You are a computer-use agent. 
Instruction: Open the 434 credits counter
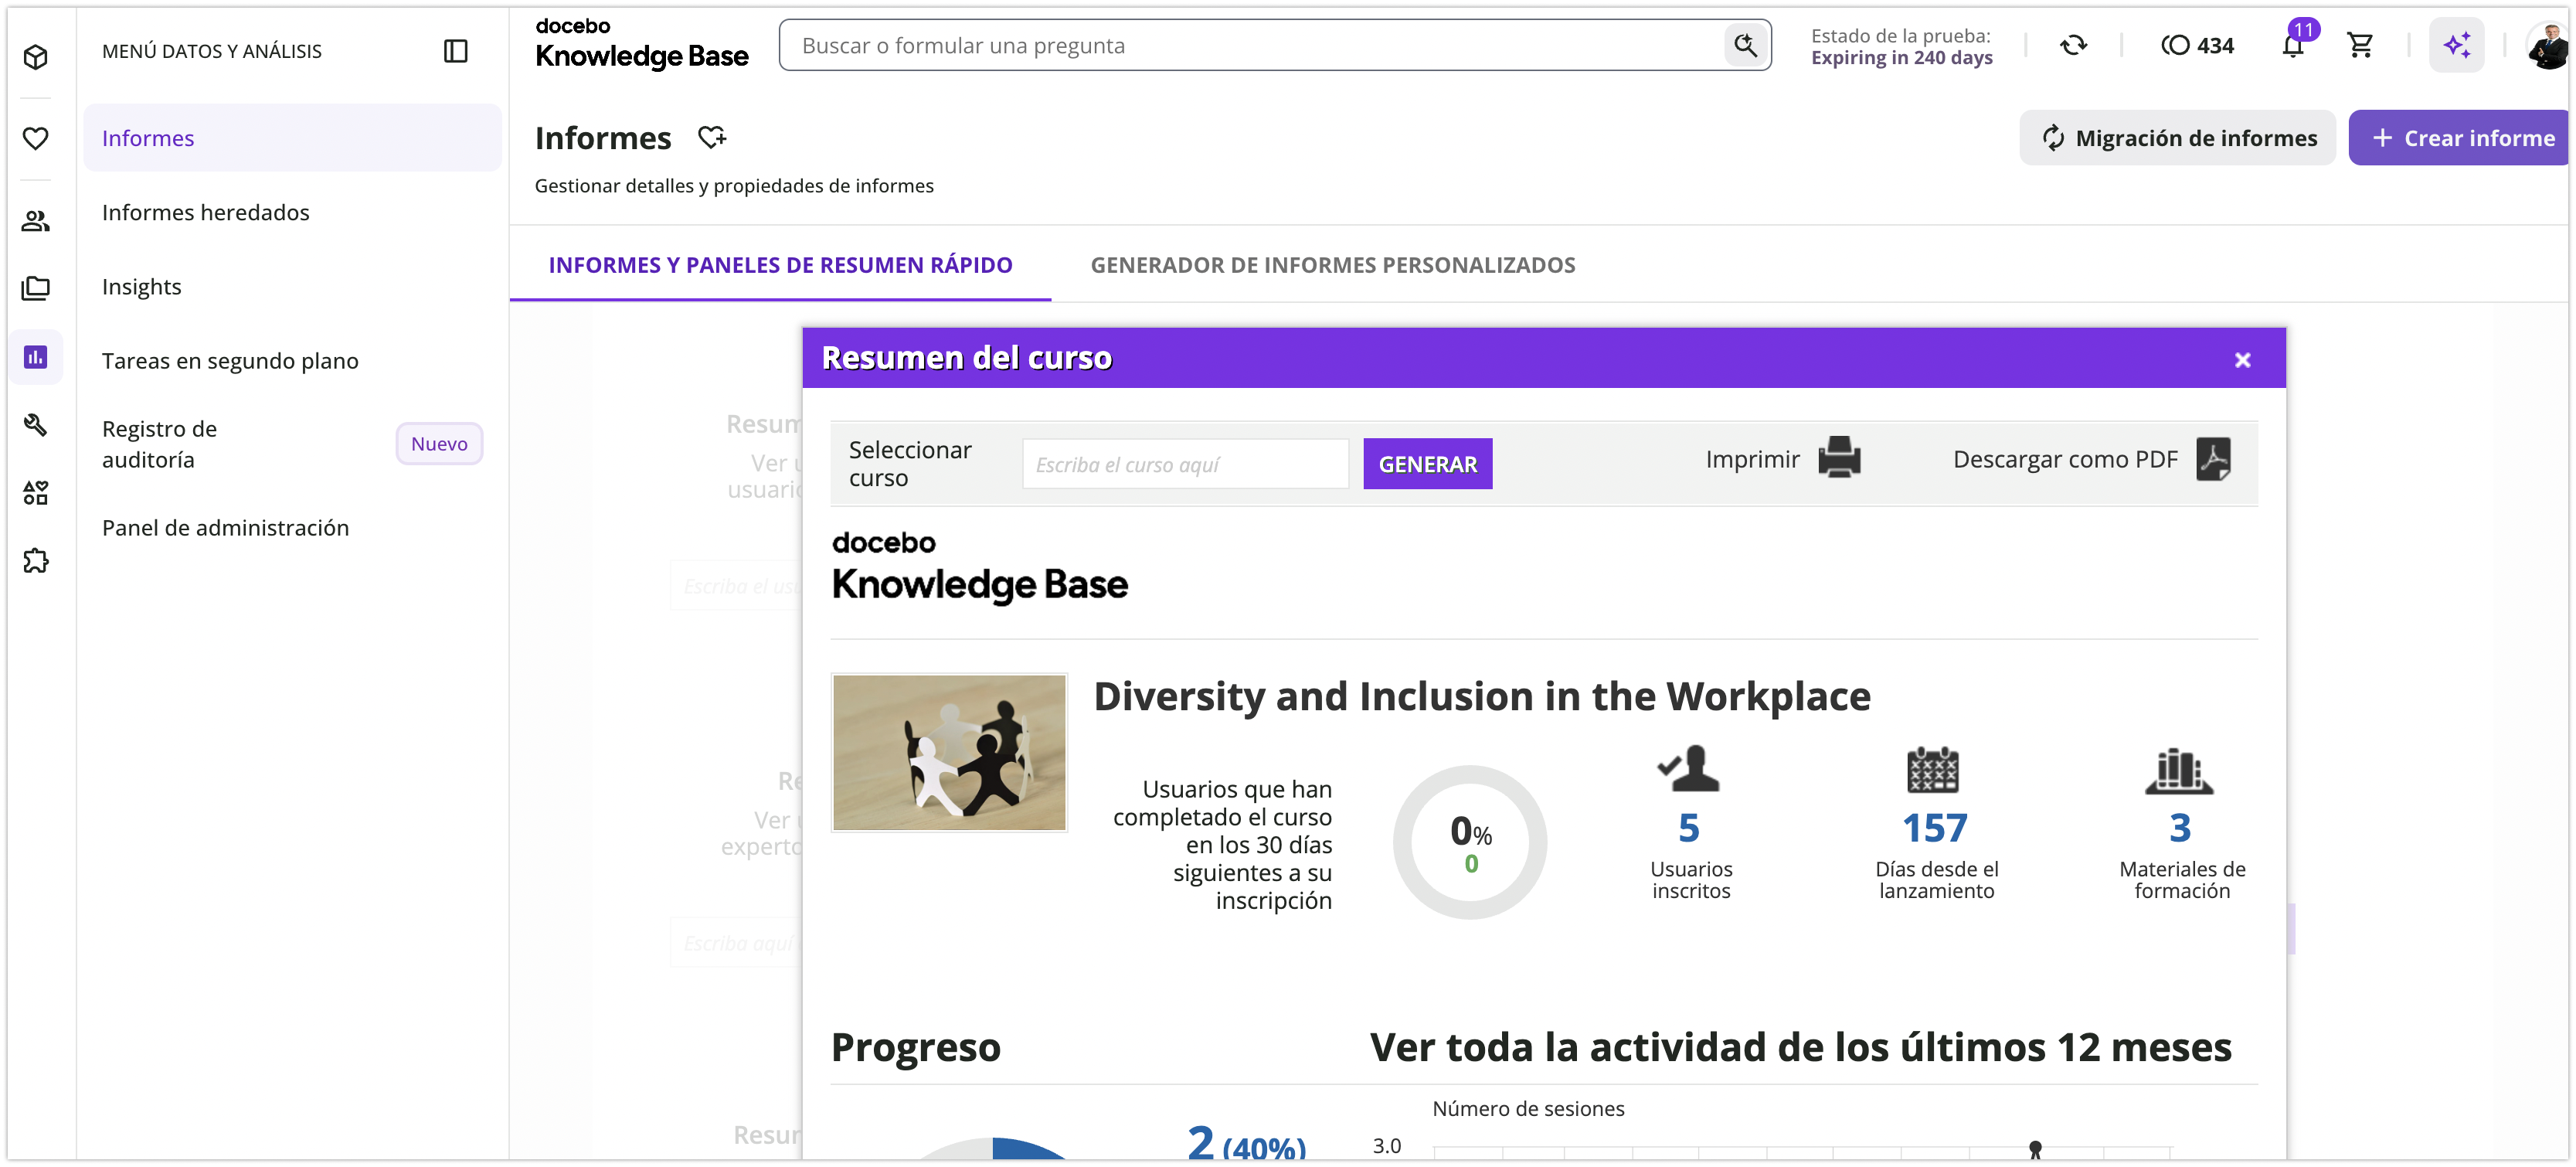coord(2197,45)
